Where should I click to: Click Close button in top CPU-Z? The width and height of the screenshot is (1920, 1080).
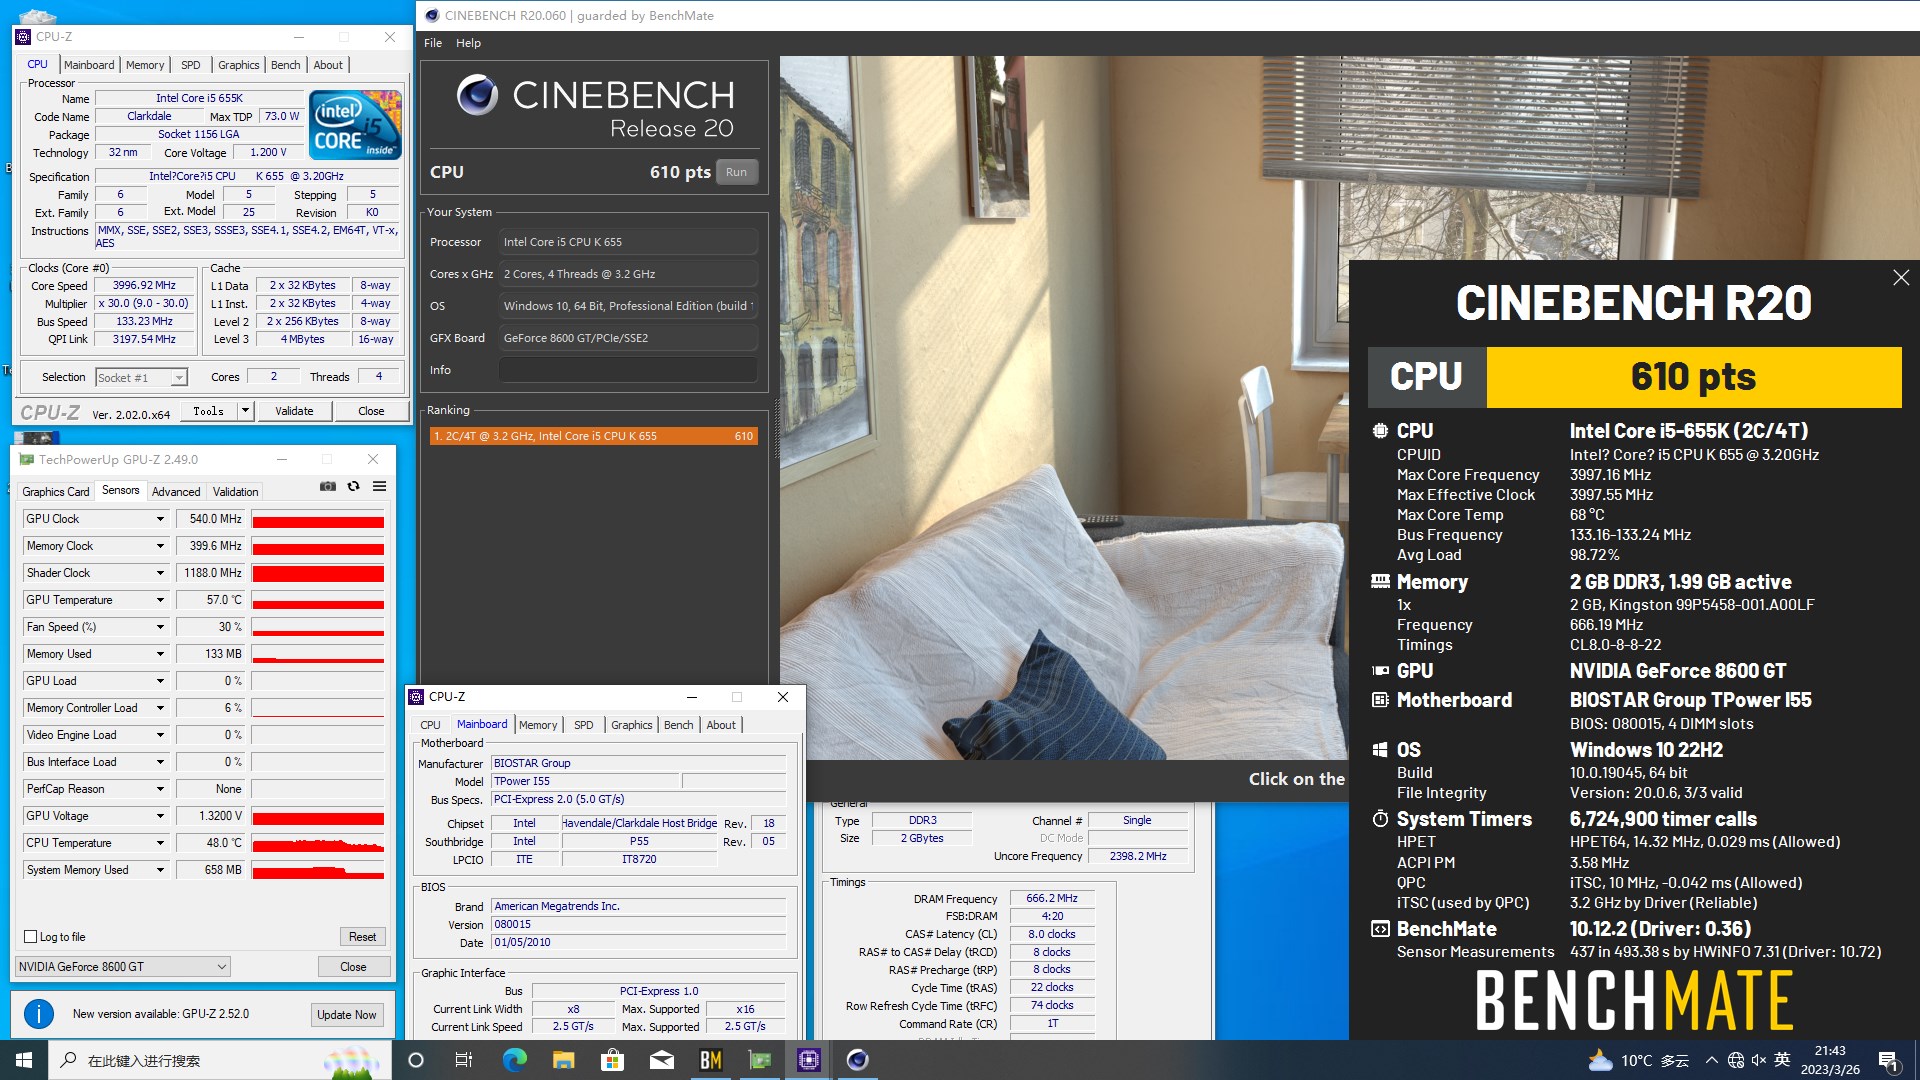pyautogui.click(x=371, y=411)
